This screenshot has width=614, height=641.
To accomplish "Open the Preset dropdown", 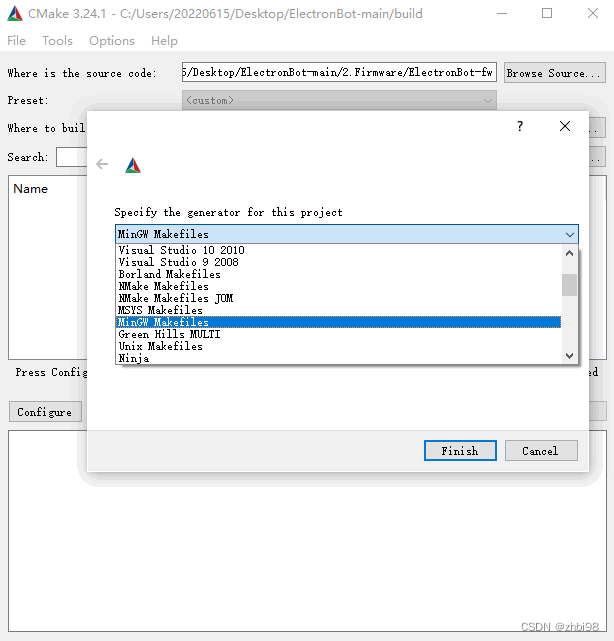I will (339, 100).
